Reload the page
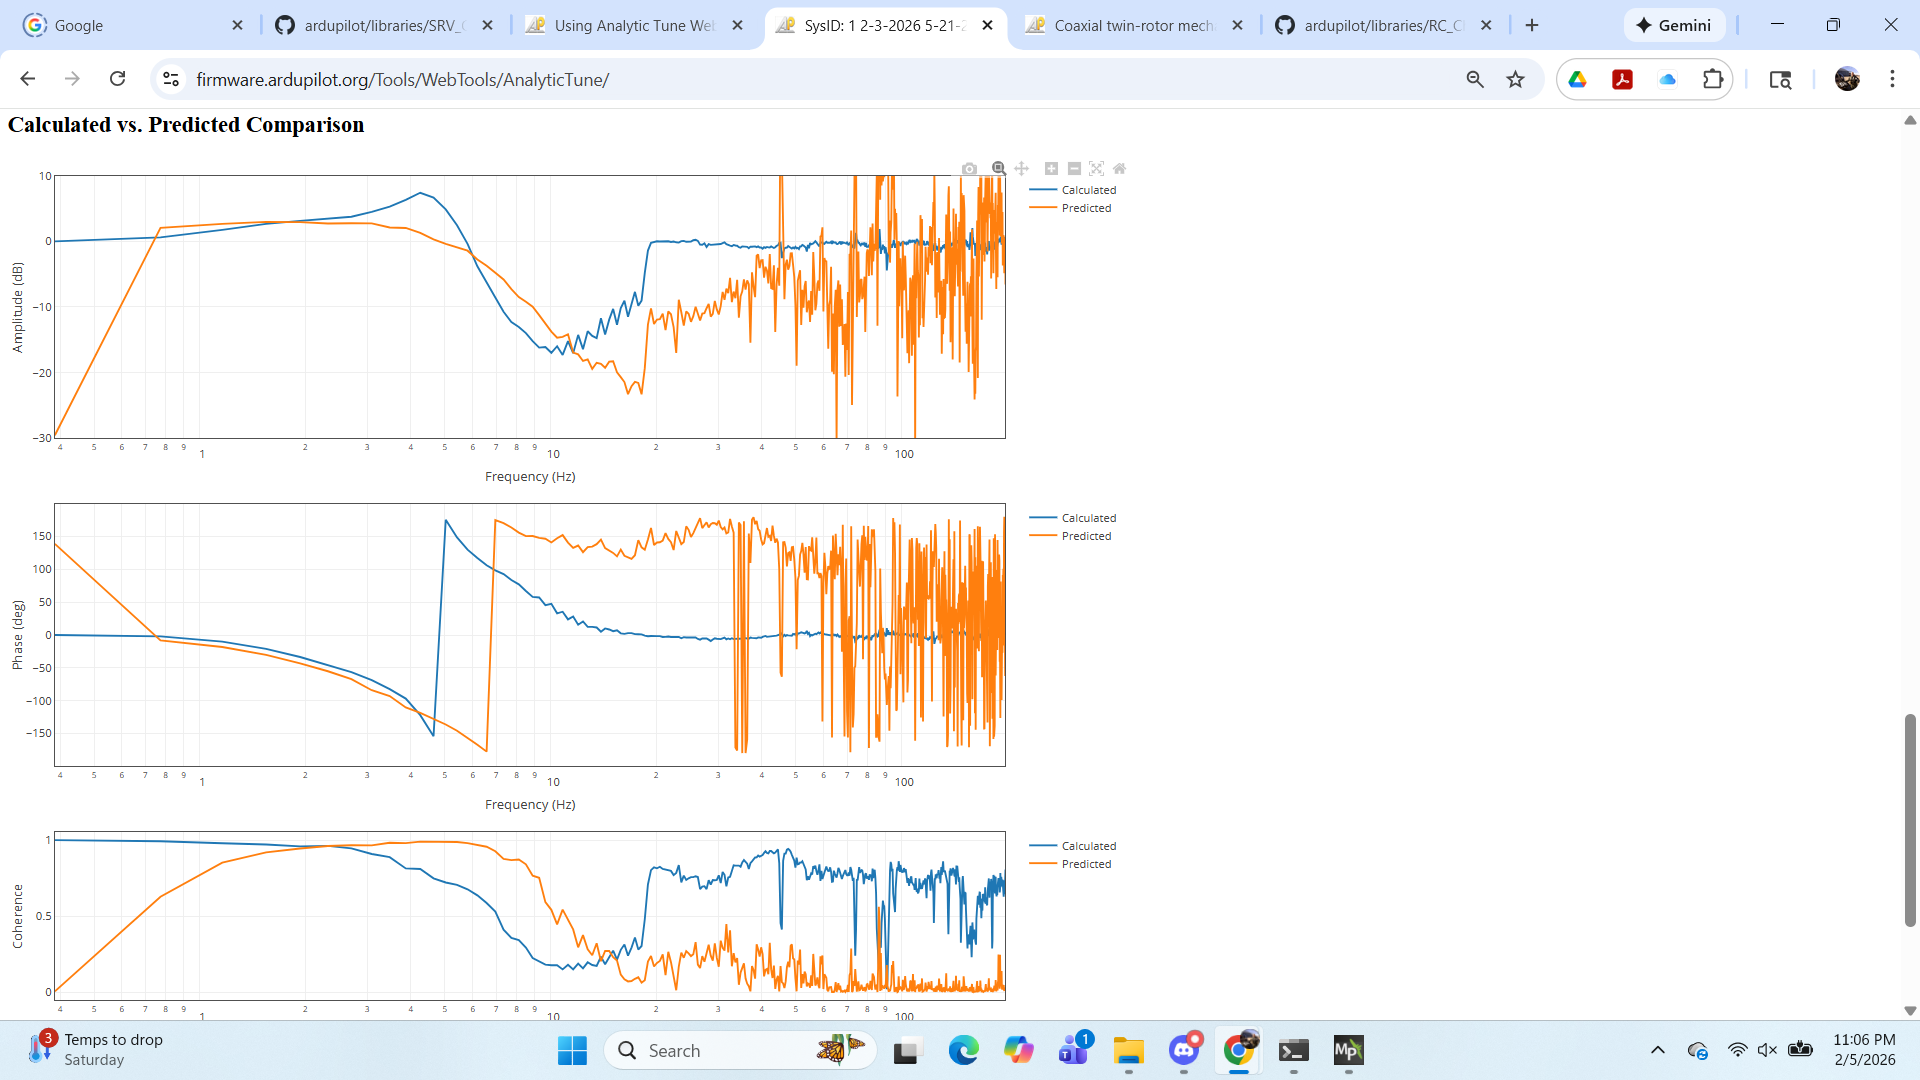The image size is (1920, 1080). coord(118,79)
